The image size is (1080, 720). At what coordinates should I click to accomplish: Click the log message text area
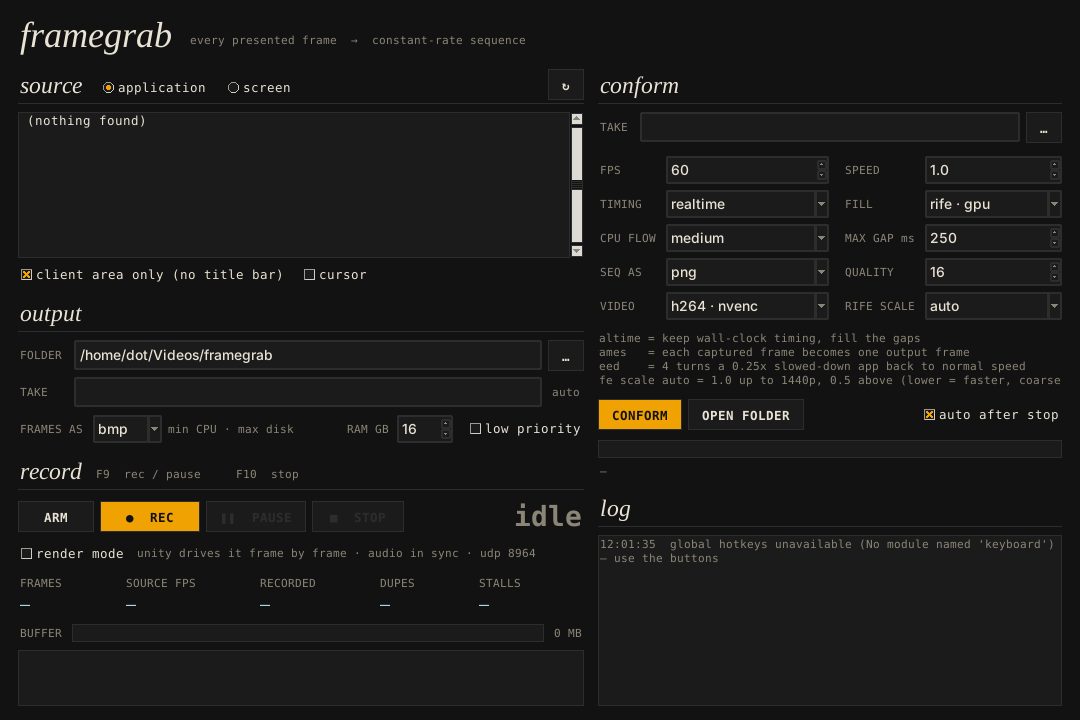[829, 620]
